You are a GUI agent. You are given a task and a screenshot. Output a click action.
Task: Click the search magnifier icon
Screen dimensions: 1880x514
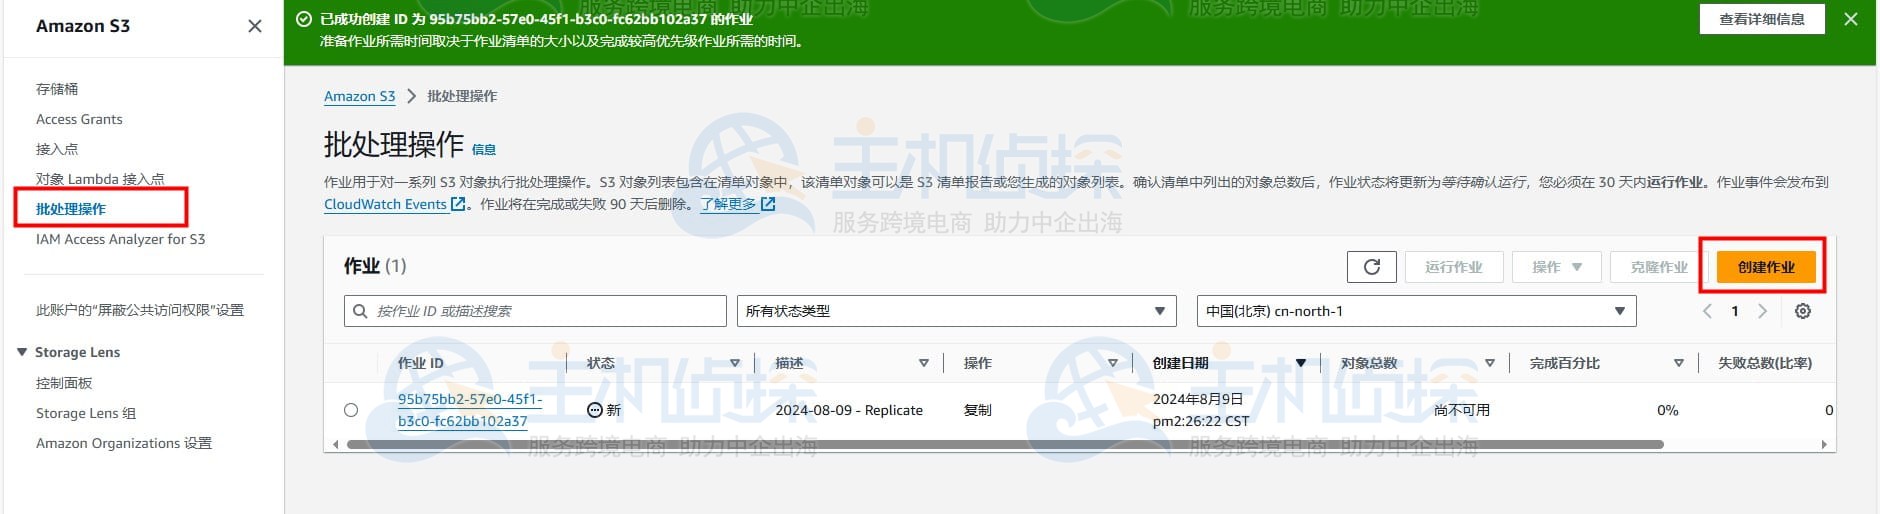click(360, 311)
